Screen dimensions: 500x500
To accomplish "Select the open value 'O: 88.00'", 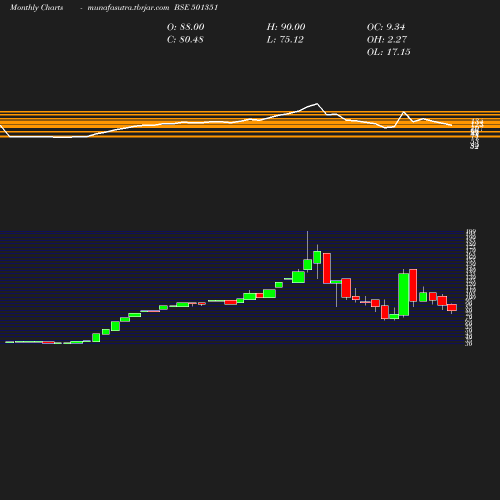I will tap(186, 27).
